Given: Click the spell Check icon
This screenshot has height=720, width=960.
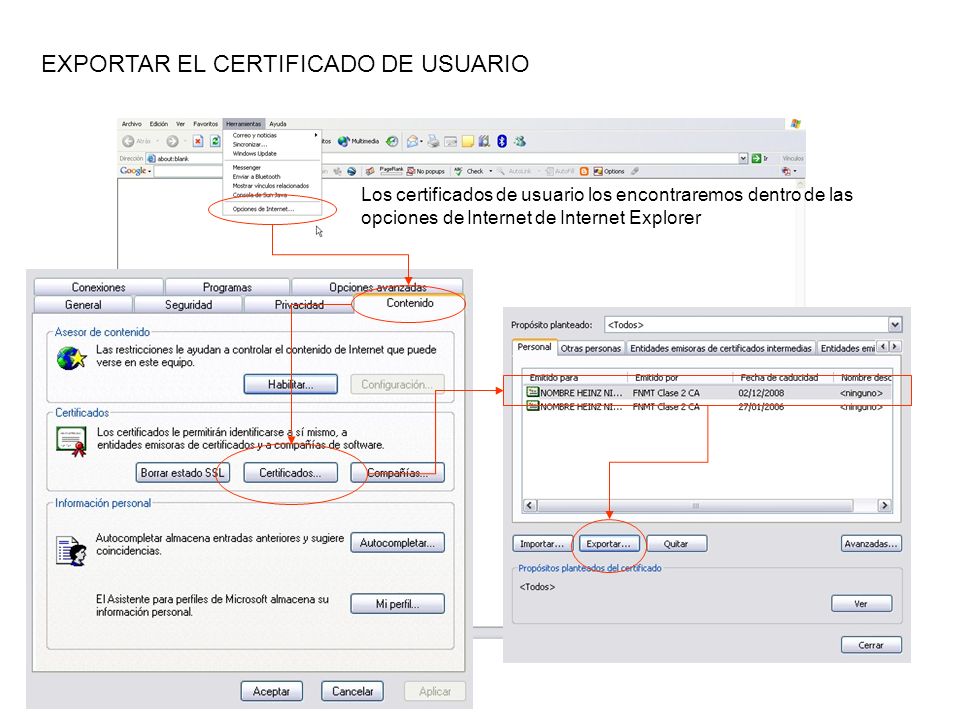Looking at the screenshot, I should pos(459,171).
